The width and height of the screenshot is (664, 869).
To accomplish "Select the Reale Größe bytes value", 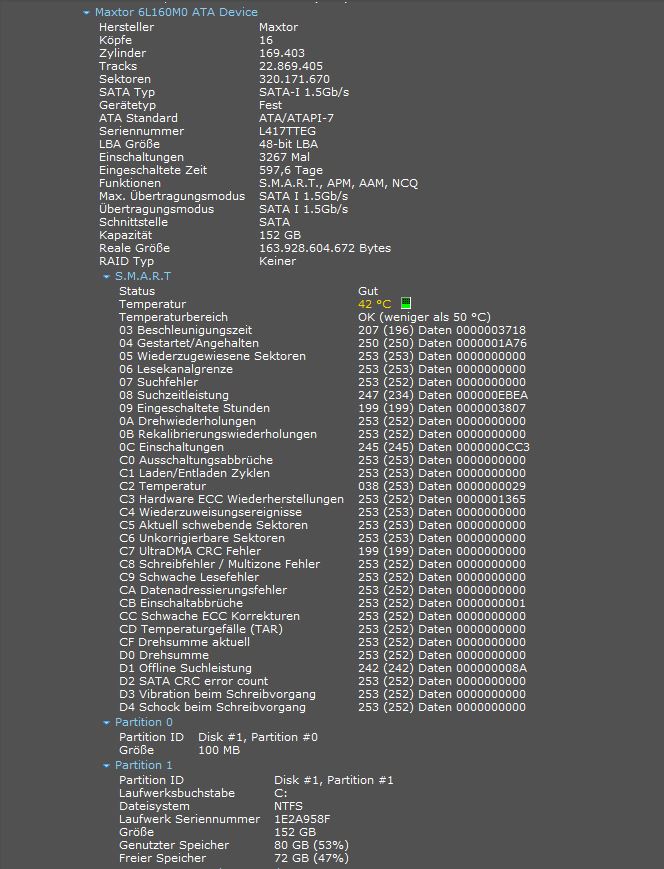I will [325, 248].
